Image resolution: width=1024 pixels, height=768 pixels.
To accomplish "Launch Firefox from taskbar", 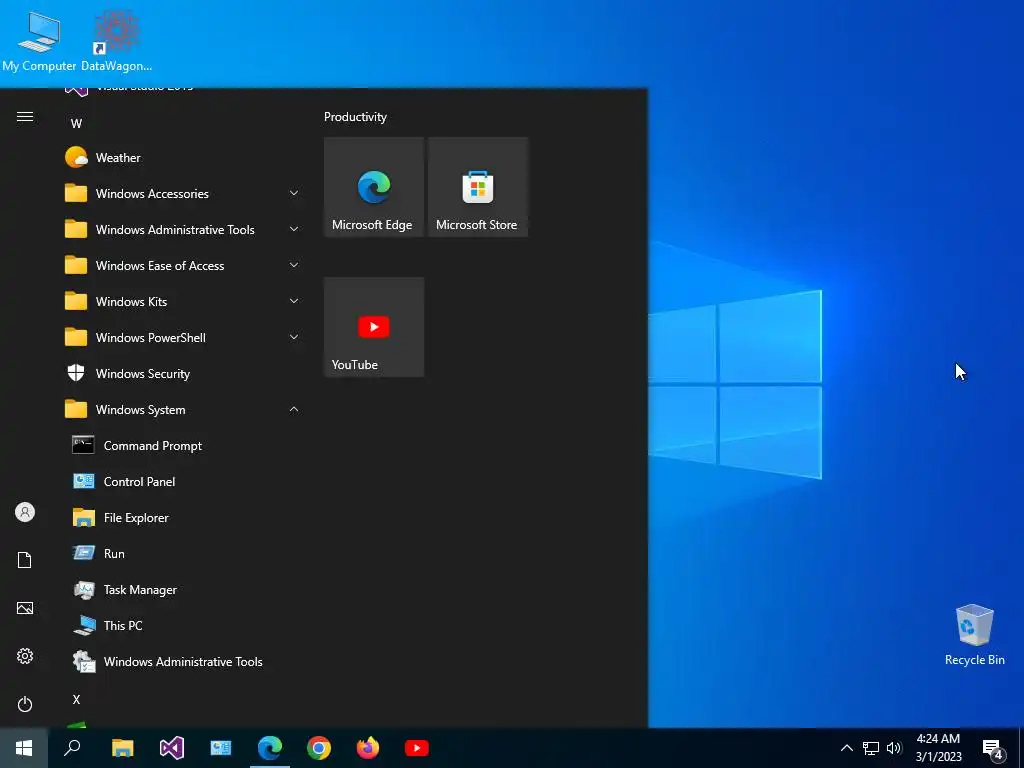I will 368,748.
